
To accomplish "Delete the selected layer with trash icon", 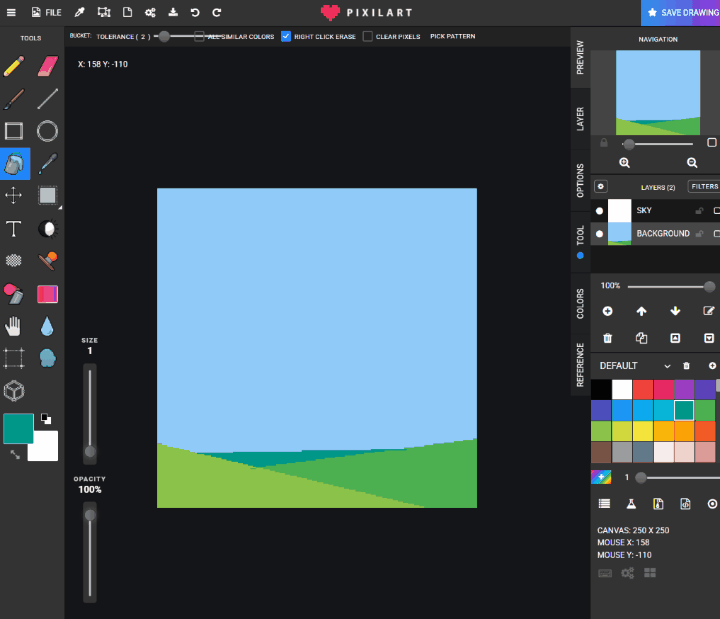I will pos(608,338).
